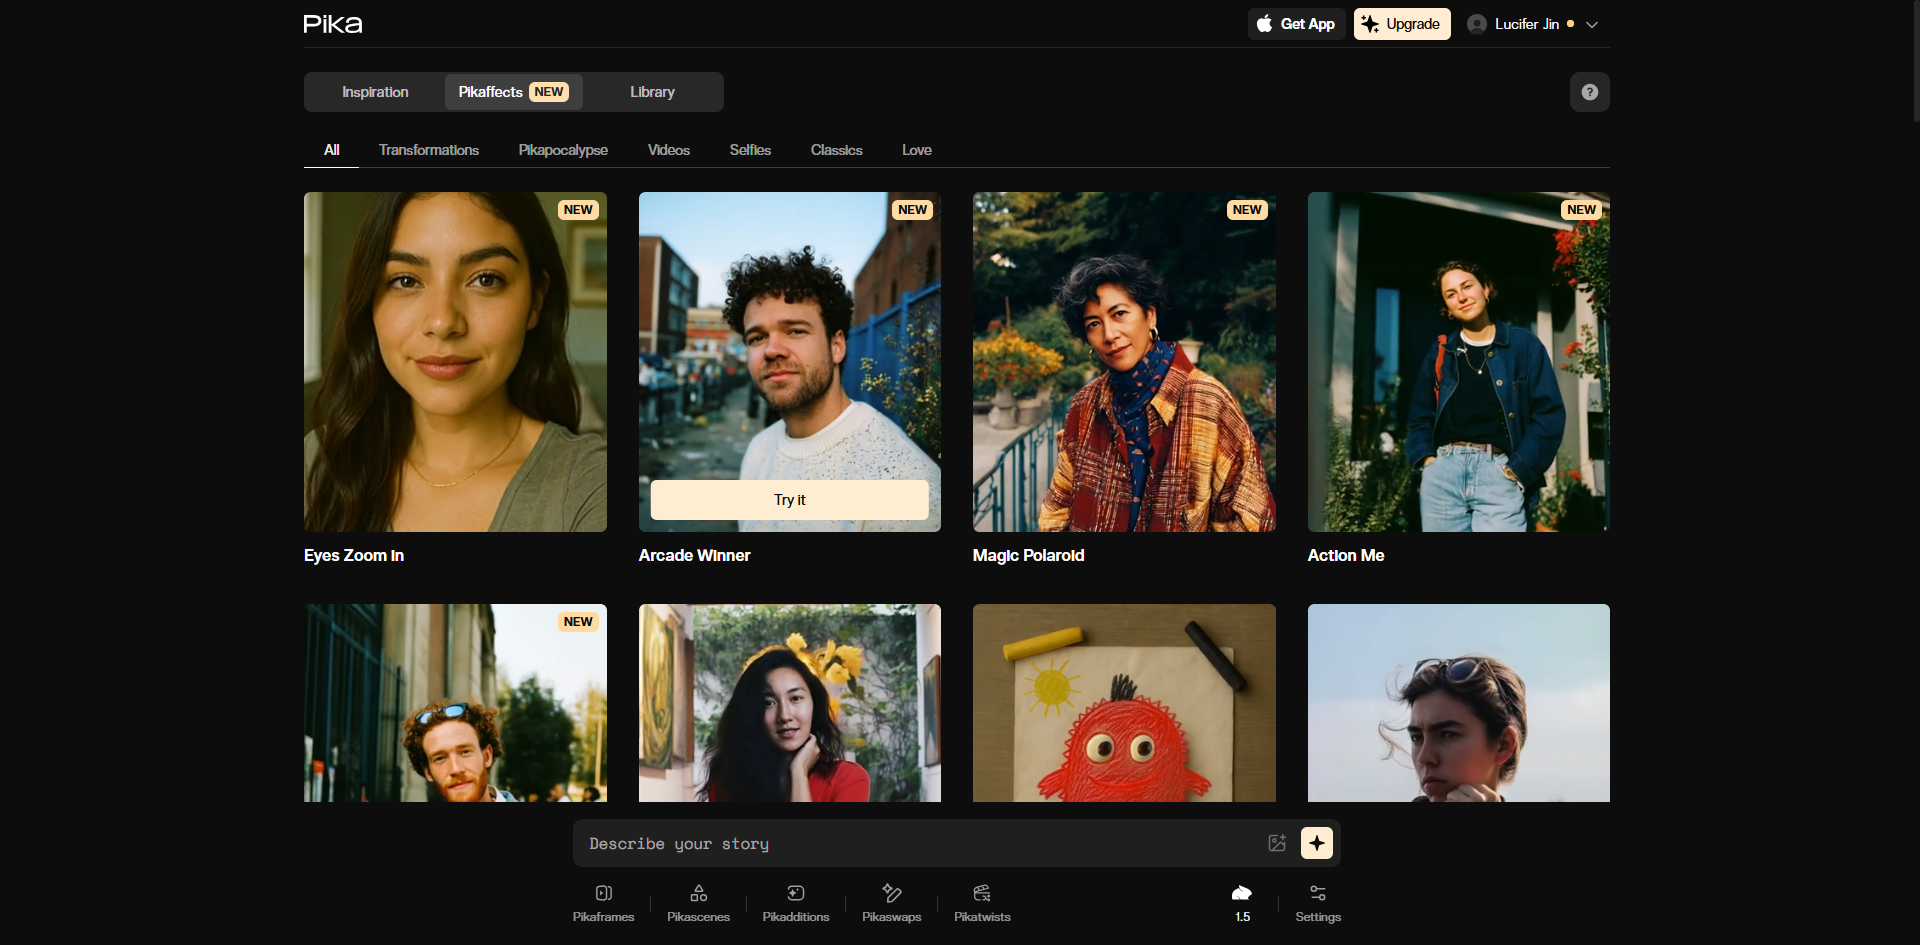
Task: Open the Magic Polaroid effect thumbnail
Action: (1124, 362)
